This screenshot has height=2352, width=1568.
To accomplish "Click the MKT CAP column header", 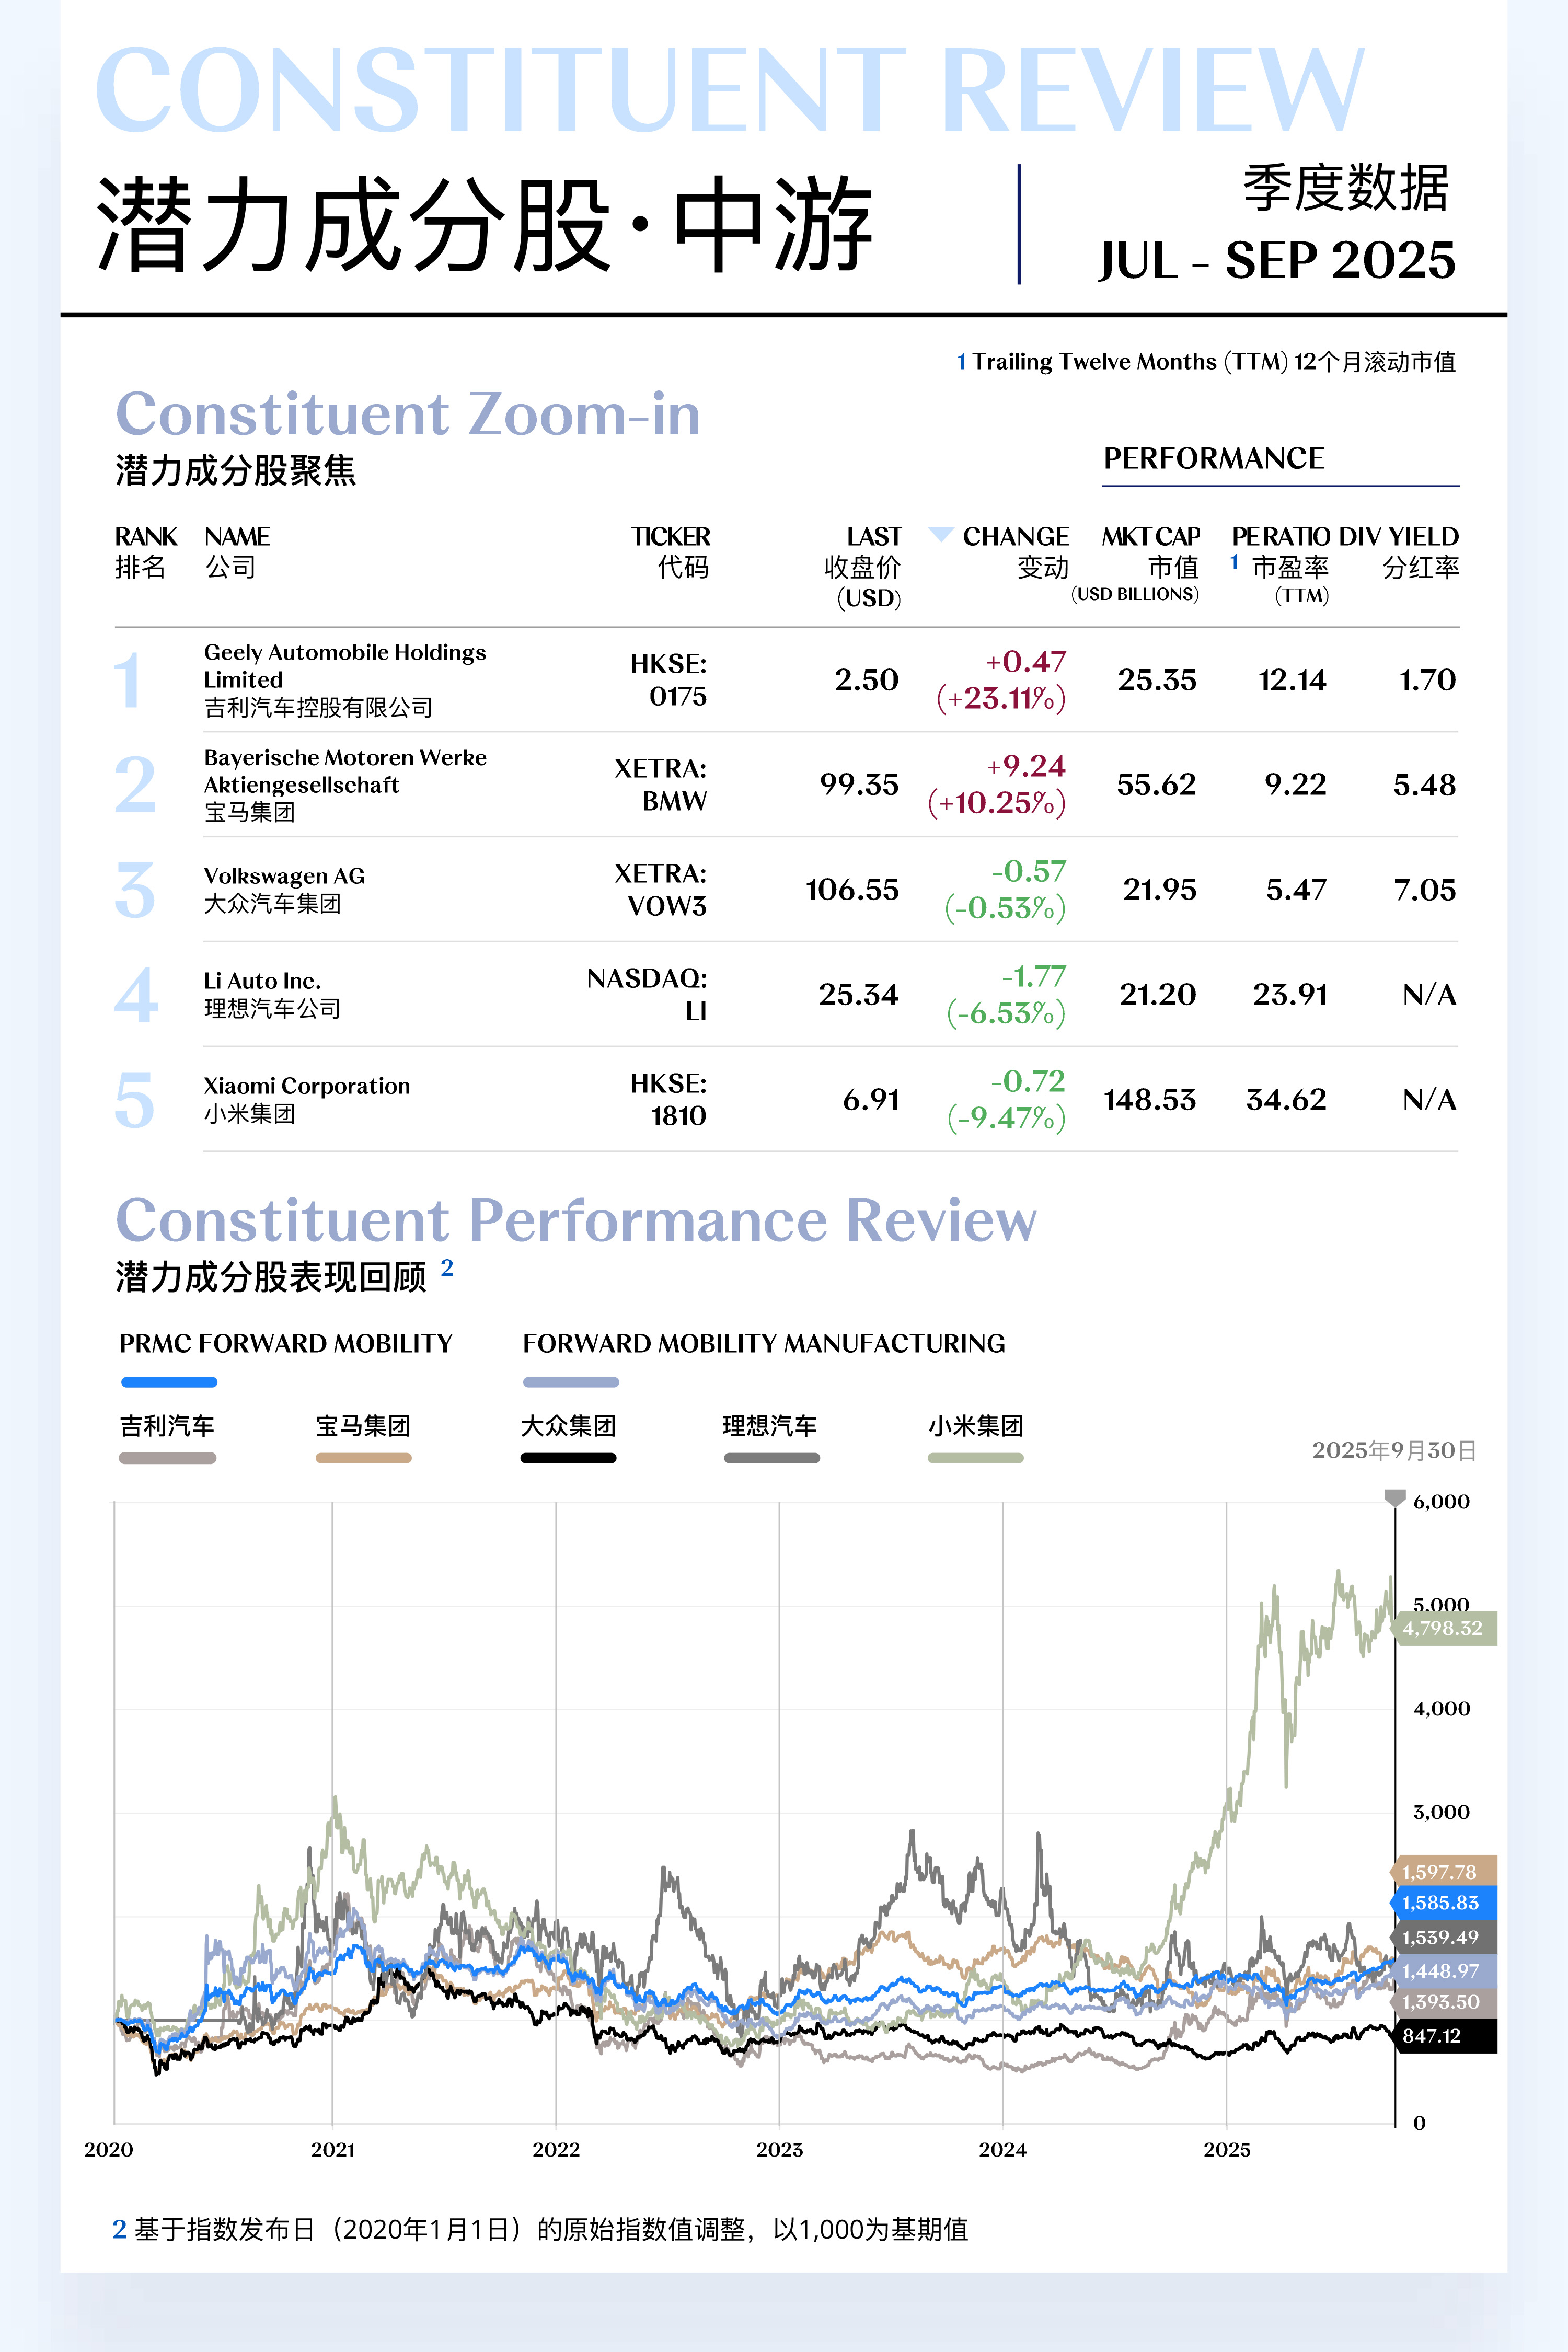I will (1150, 538).
